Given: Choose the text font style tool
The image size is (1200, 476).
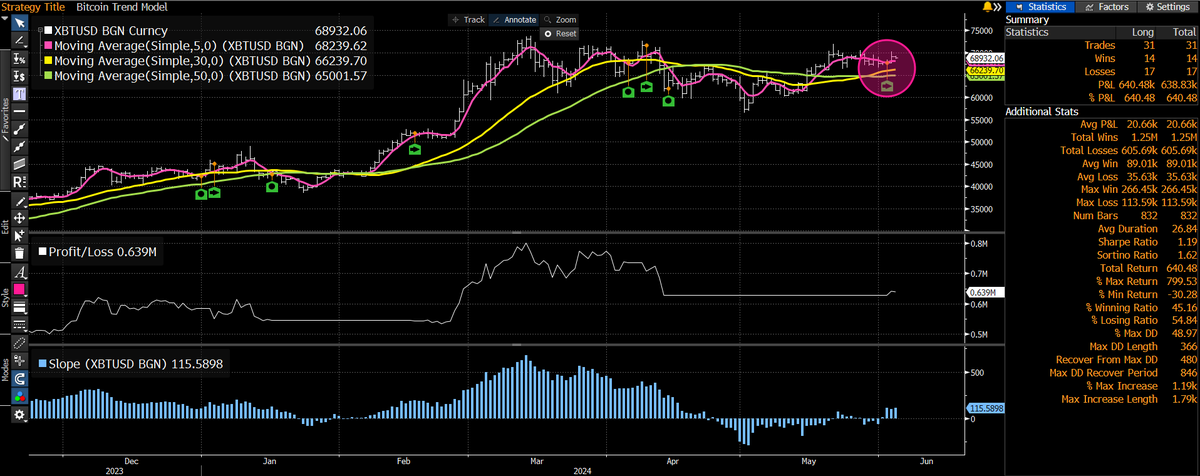Looking at the screenshot, I should click(18, 271).
